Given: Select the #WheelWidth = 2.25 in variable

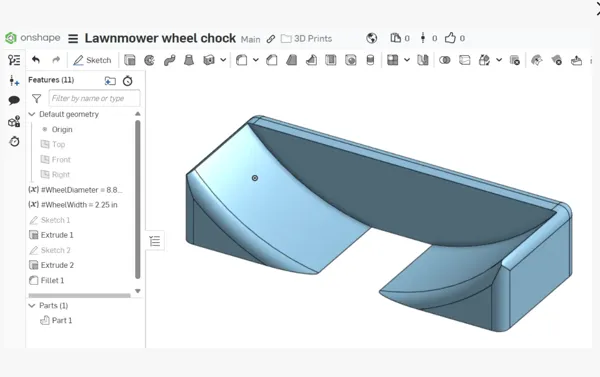Looking at the screenshot, I should point(73,205).
